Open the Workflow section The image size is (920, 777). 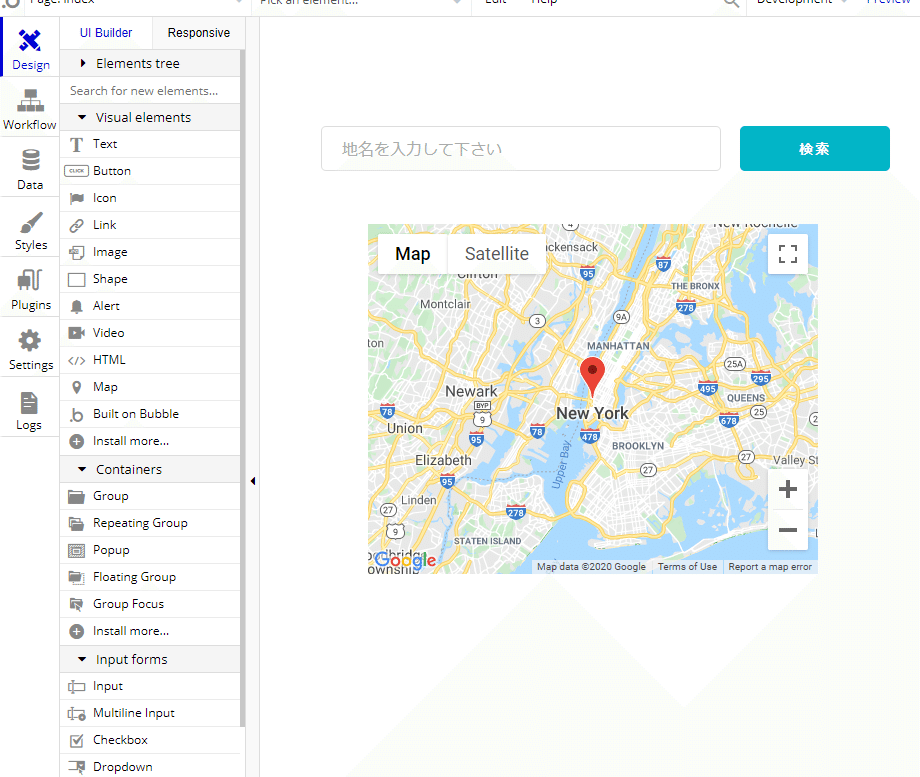tap(30, 109)
